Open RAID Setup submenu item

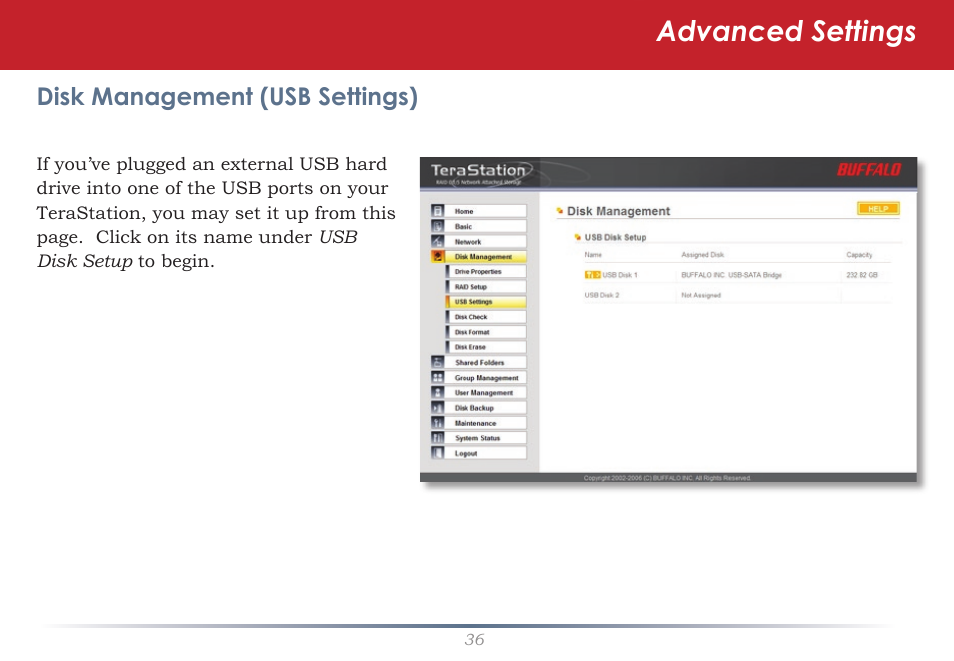coord(486,287)
